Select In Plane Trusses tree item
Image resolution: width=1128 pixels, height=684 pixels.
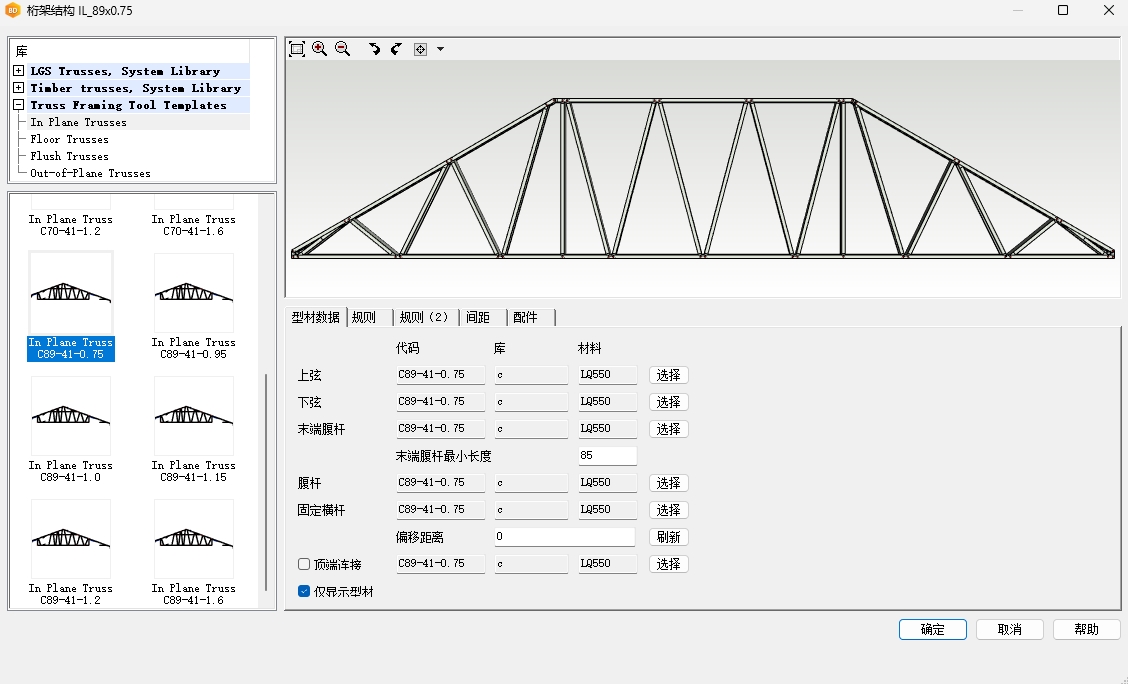tap(78, 122)
